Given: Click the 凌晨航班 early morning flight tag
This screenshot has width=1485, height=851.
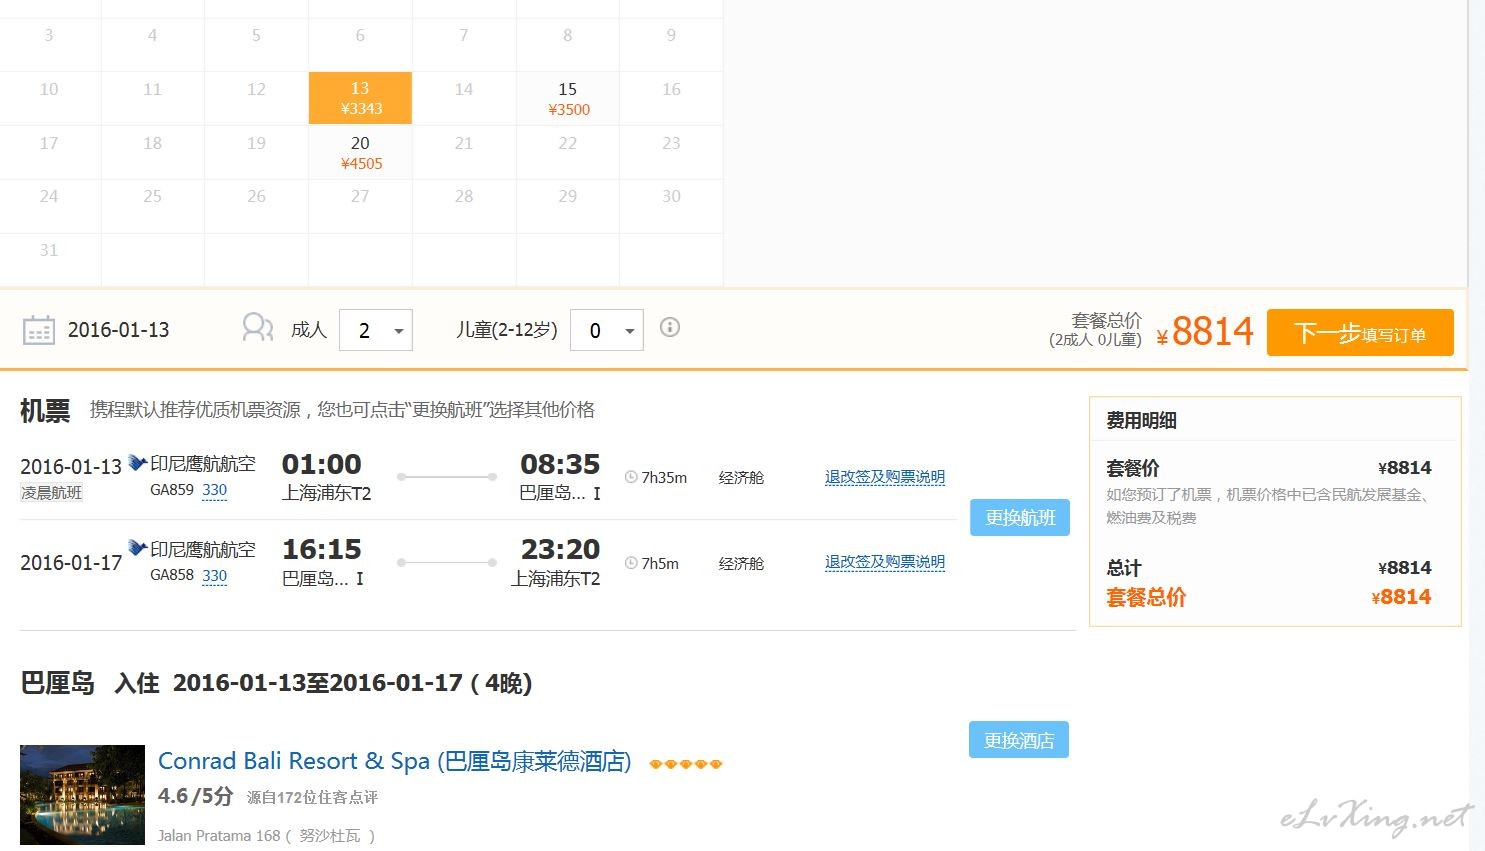Looking at the screenshot, I should click(51, 492).
